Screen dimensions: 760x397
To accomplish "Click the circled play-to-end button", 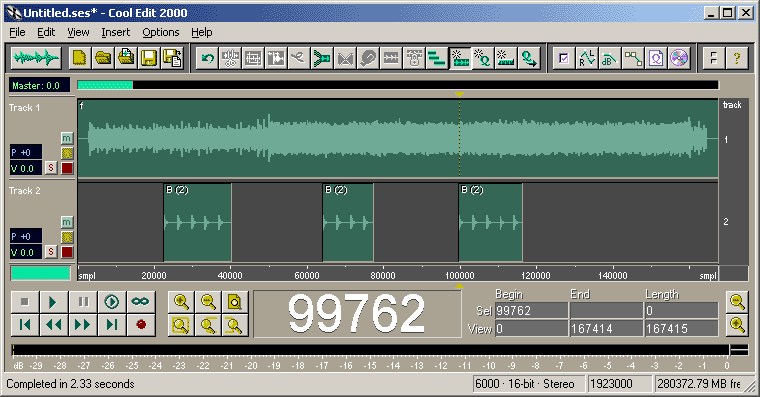I will (112, 302).
